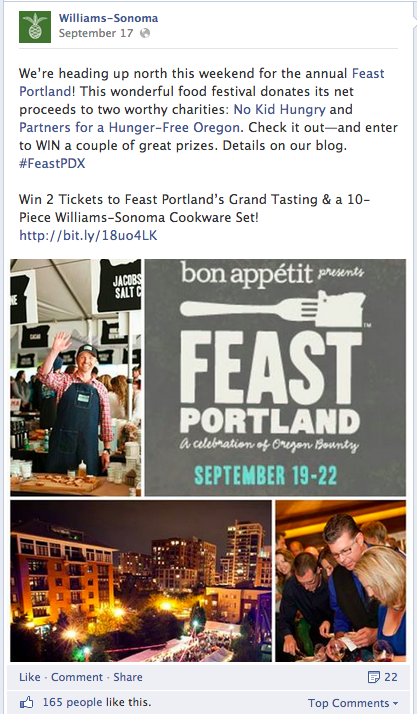The image size is (417, 714).
Task: Open the No Kid Hungry link
Action: (280, 109)
